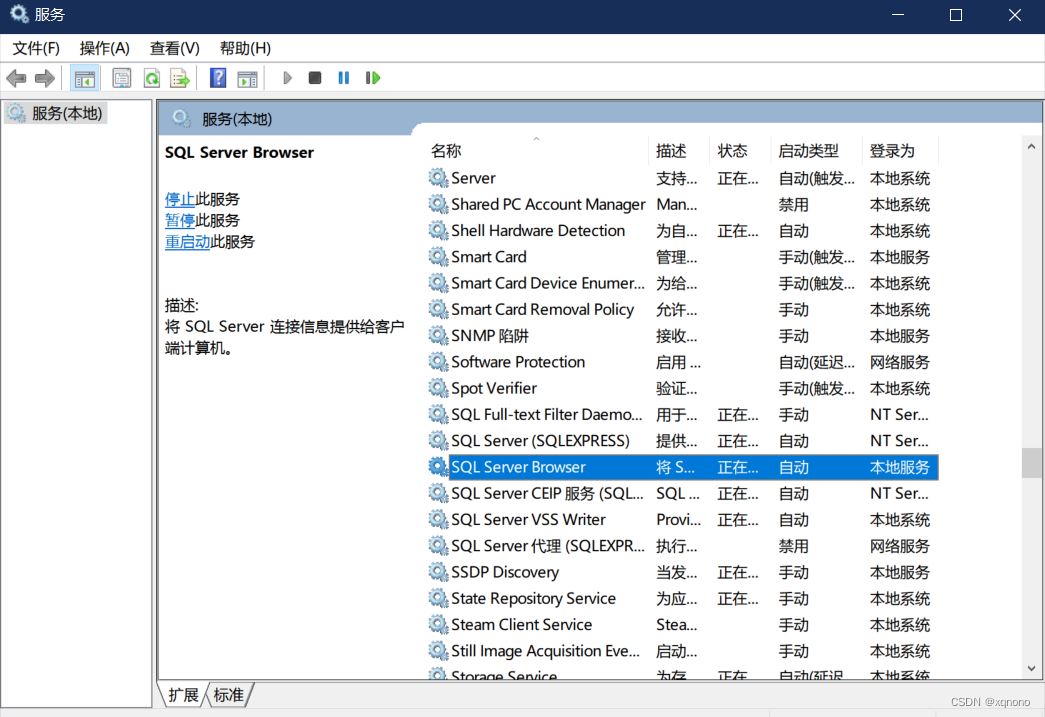Screen dimensions: 1045x717
Task: Toggle the action pane toolbar icon
Action: (247, 79)
